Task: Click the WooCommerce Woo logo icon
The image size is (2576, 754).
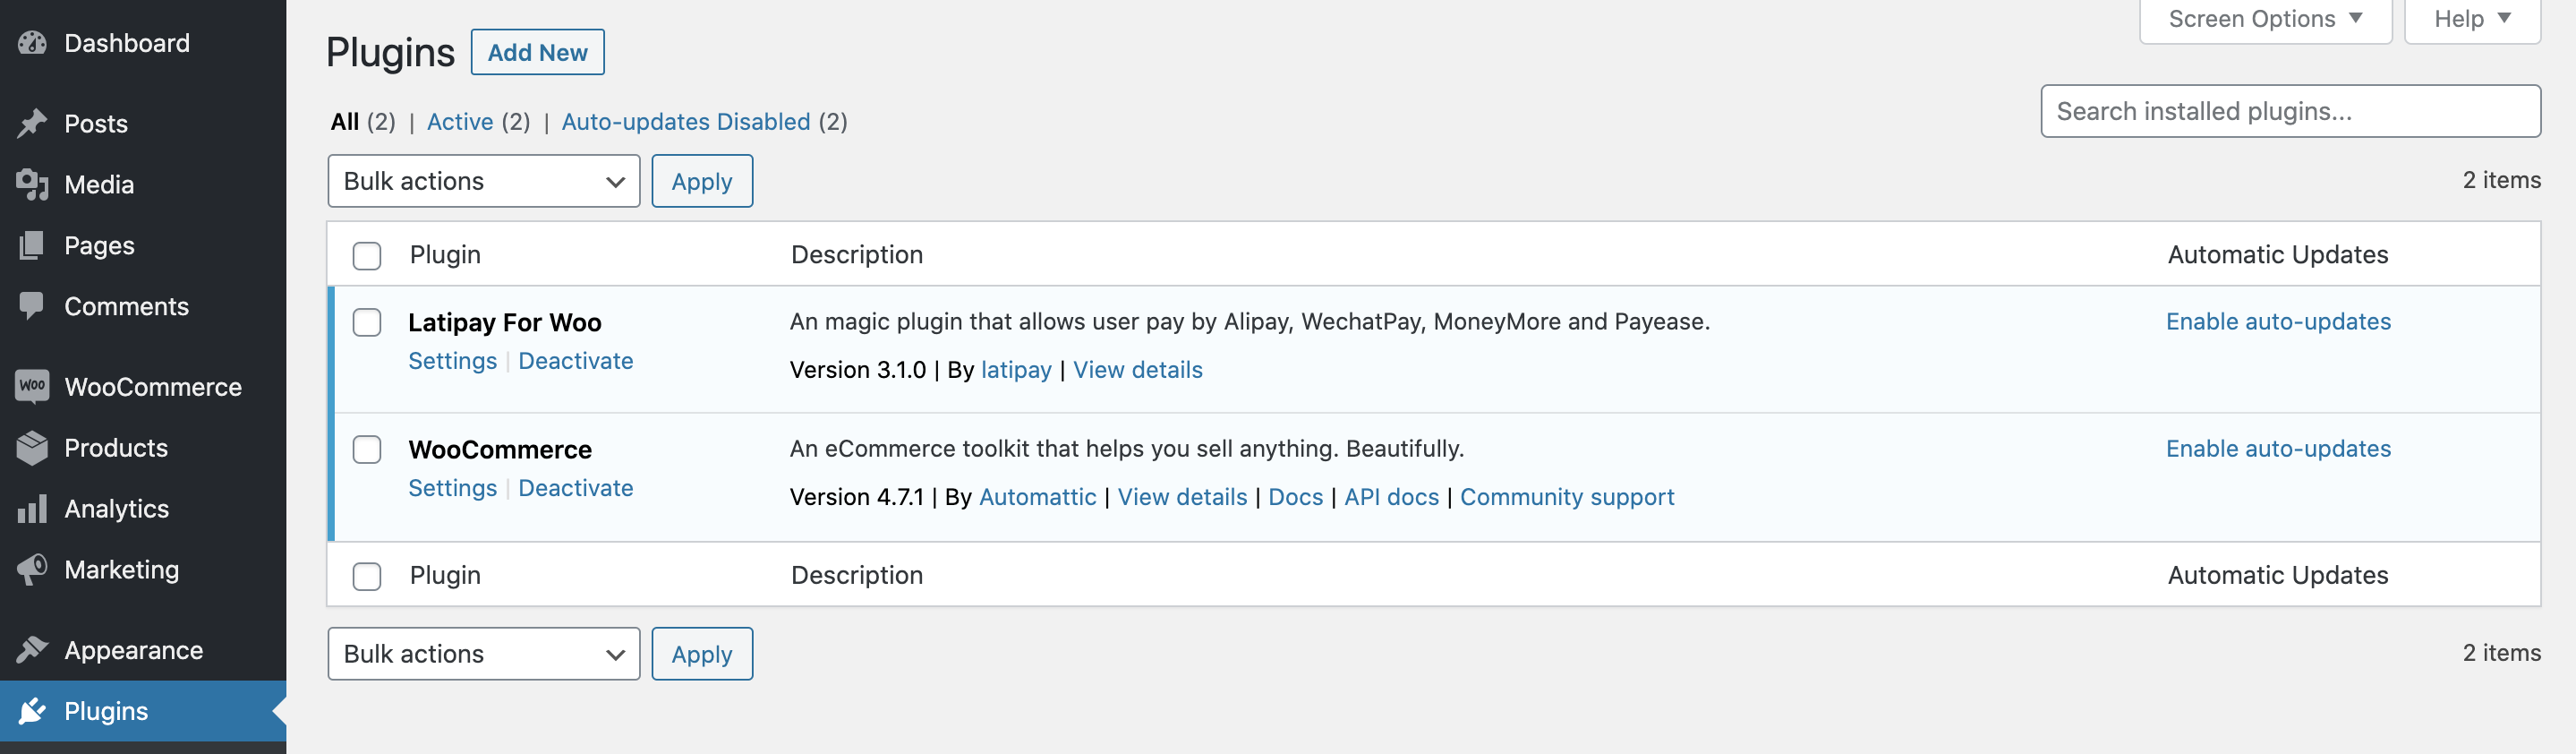Action: click(32, 386)
